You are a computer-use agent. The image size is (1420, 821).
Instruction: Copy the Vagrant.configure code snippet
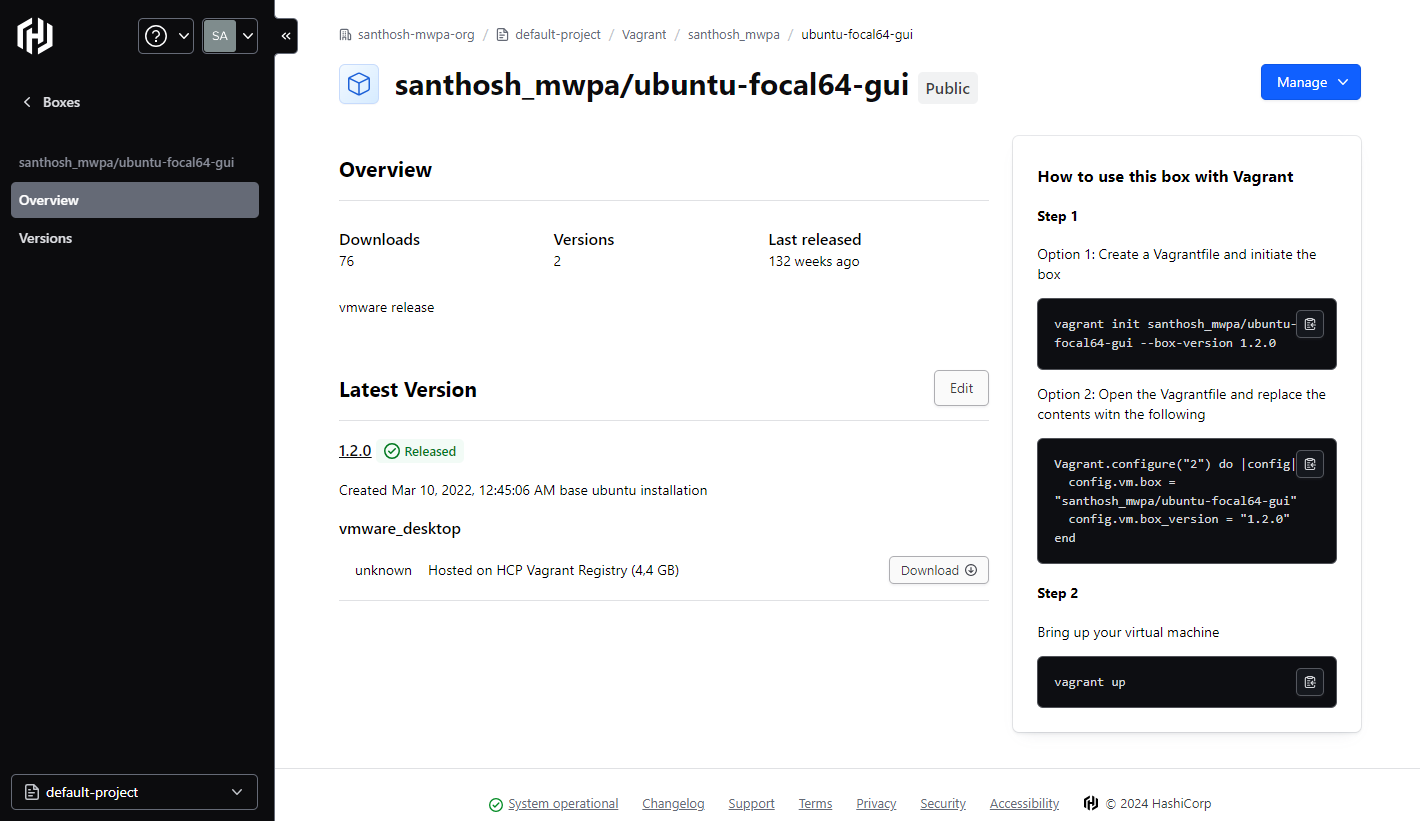[x=1310, y=464]
